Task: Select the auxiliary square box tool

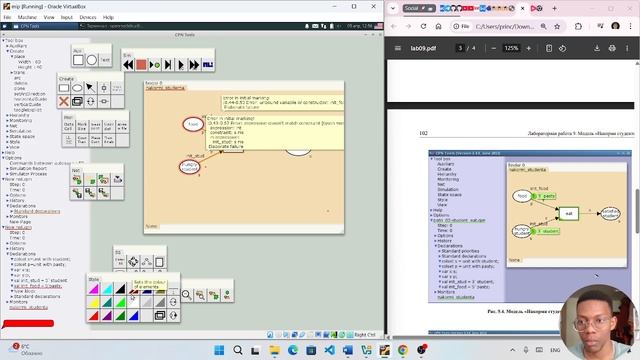Action: click(78, 60)
